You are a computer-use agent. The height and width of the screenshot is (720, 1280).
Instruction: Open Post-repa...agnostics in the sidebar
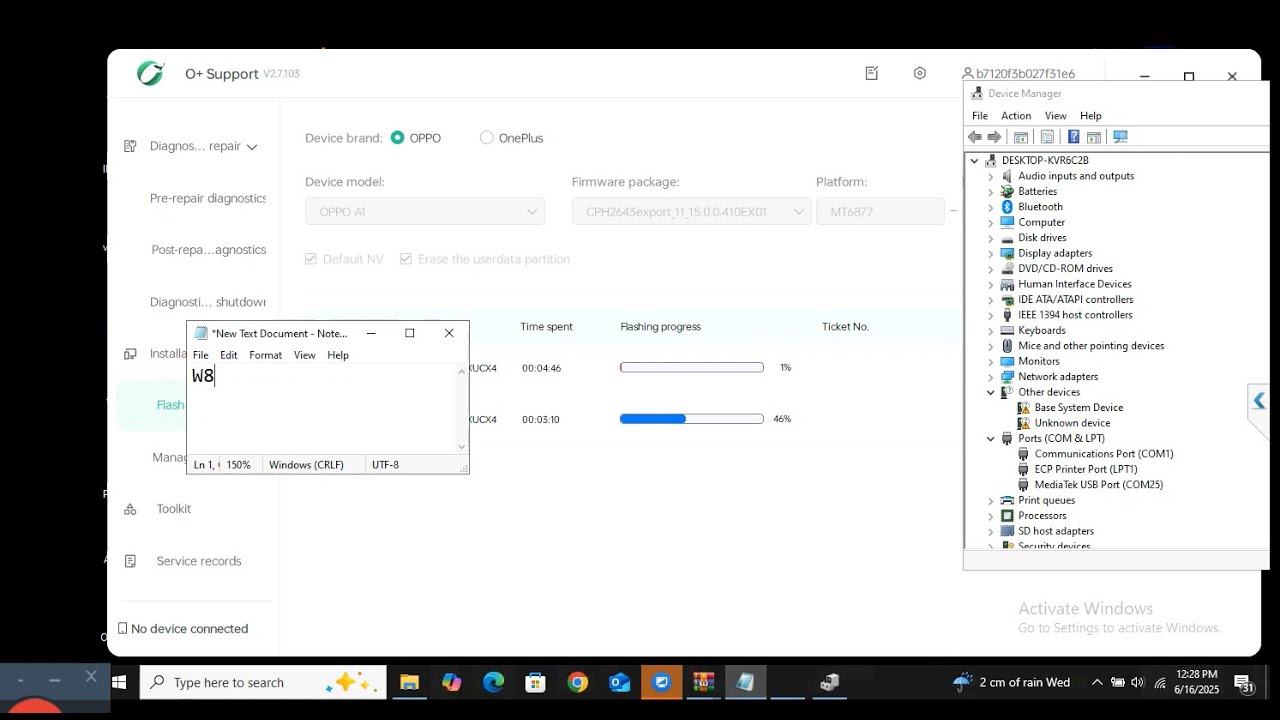pyautogui.click(x=209, y=250)
